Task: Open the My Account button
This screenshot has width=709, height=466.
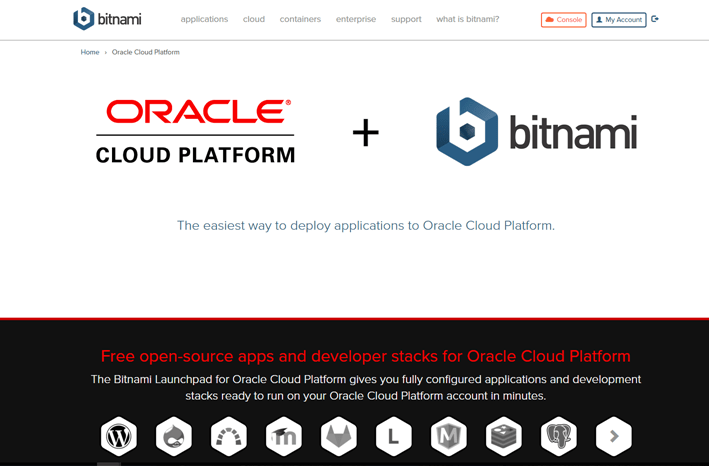Action: pos(619,20)
